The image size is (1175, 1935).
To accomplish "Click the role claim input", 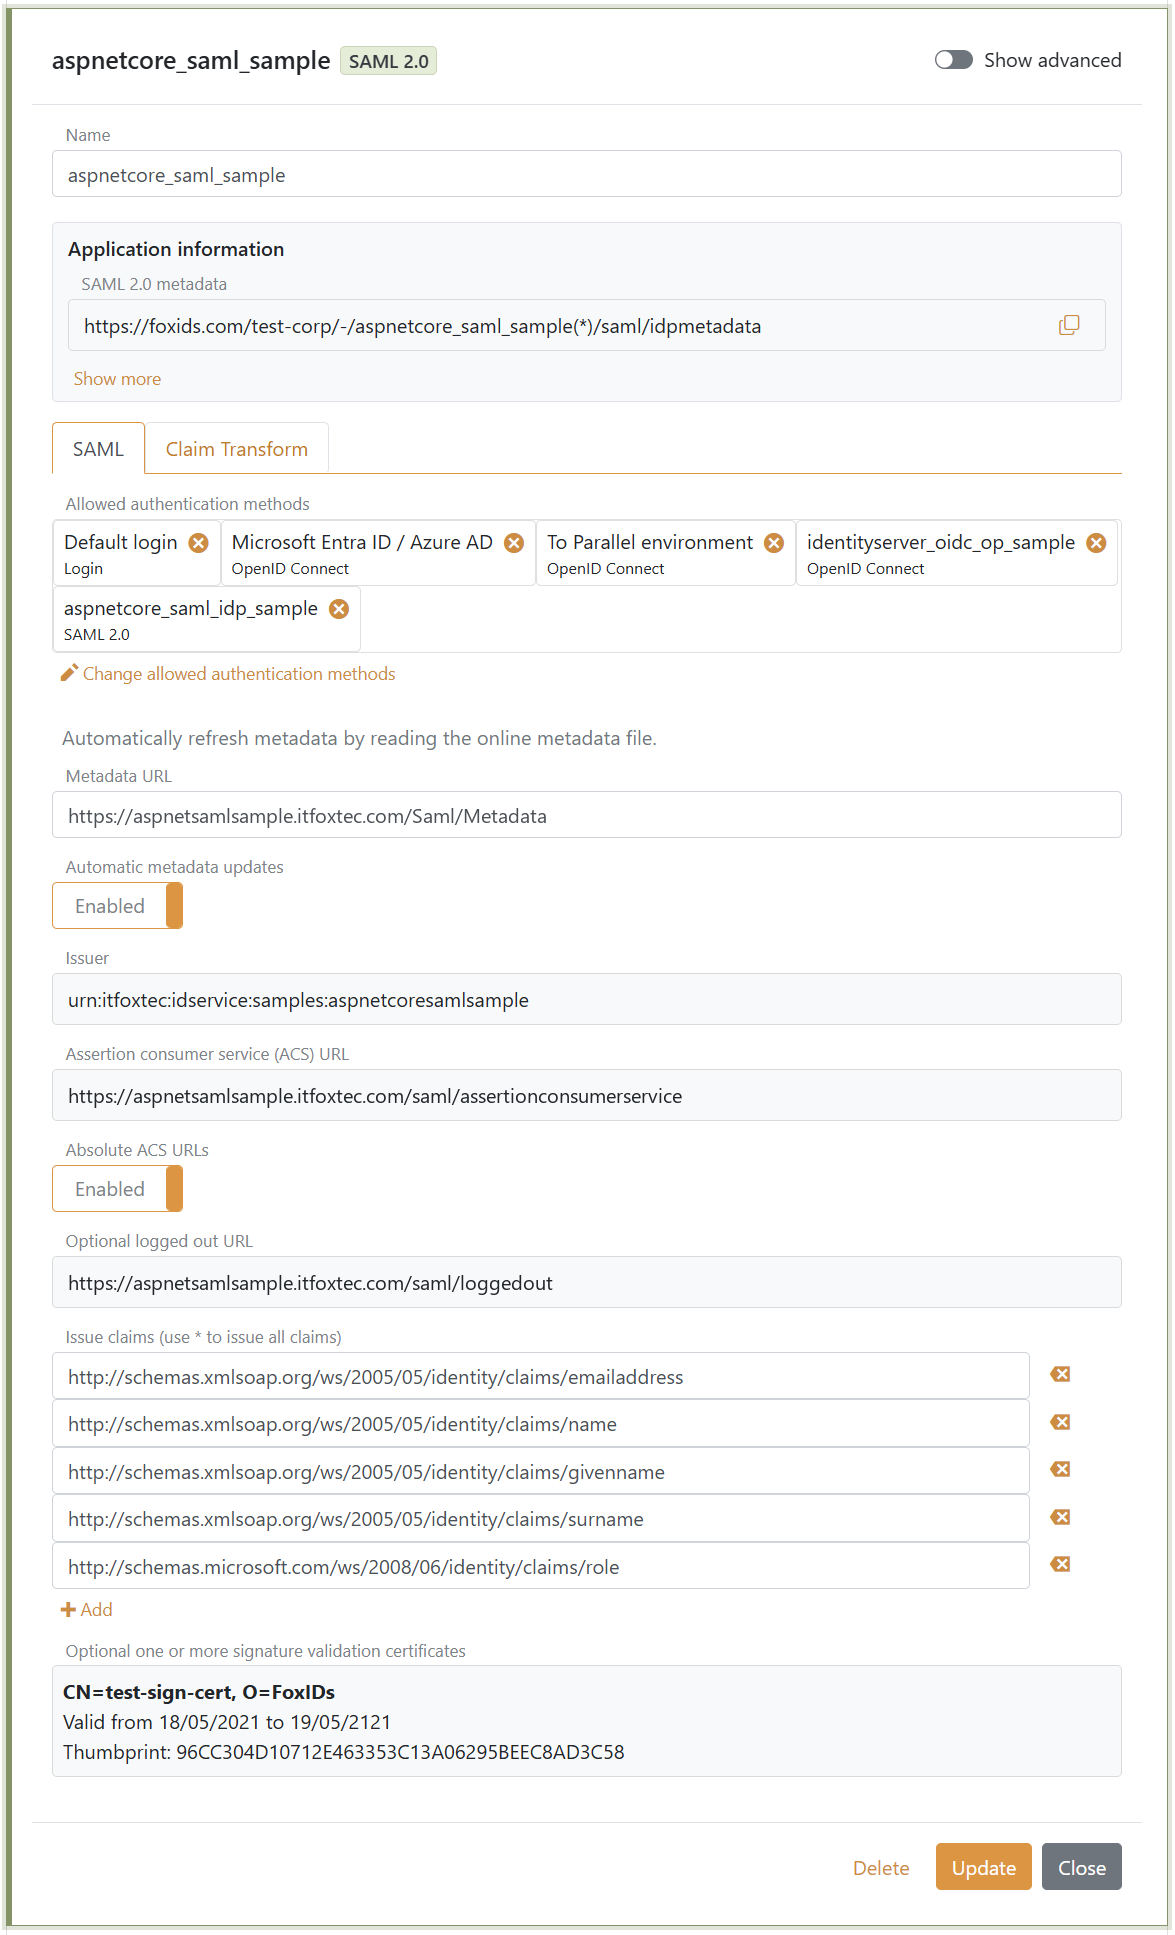I will click(x=541, y=1566).
